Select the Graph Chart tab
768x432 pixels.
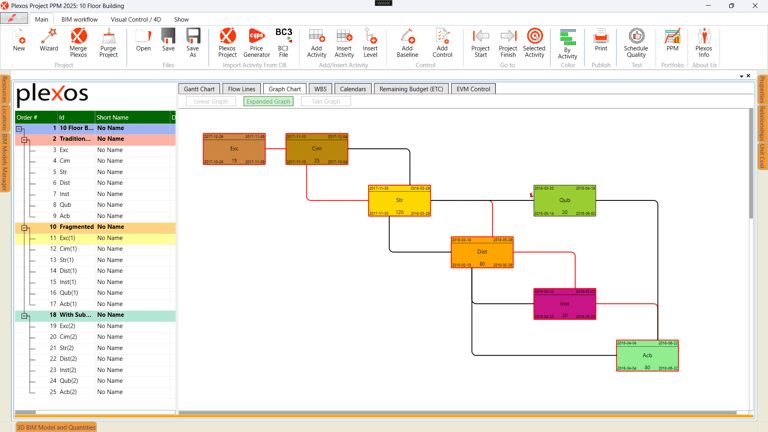pyautogui.click(x=285, y=89)
